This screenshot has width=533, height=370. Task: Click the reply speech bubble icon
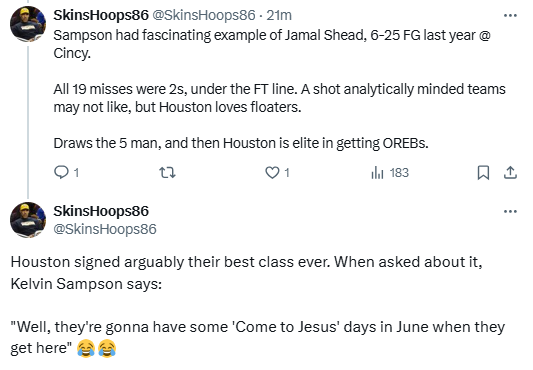(61, 172)
